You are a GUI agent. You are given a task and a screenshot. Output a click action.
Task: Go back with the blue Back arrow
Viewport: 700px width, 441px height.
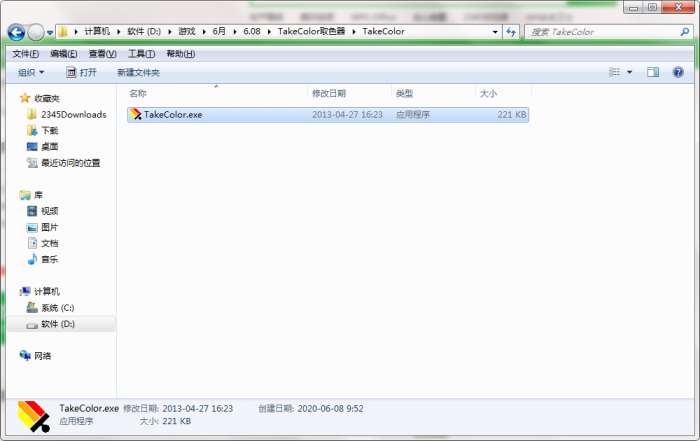pyautogui.click(x=17, y=32)
